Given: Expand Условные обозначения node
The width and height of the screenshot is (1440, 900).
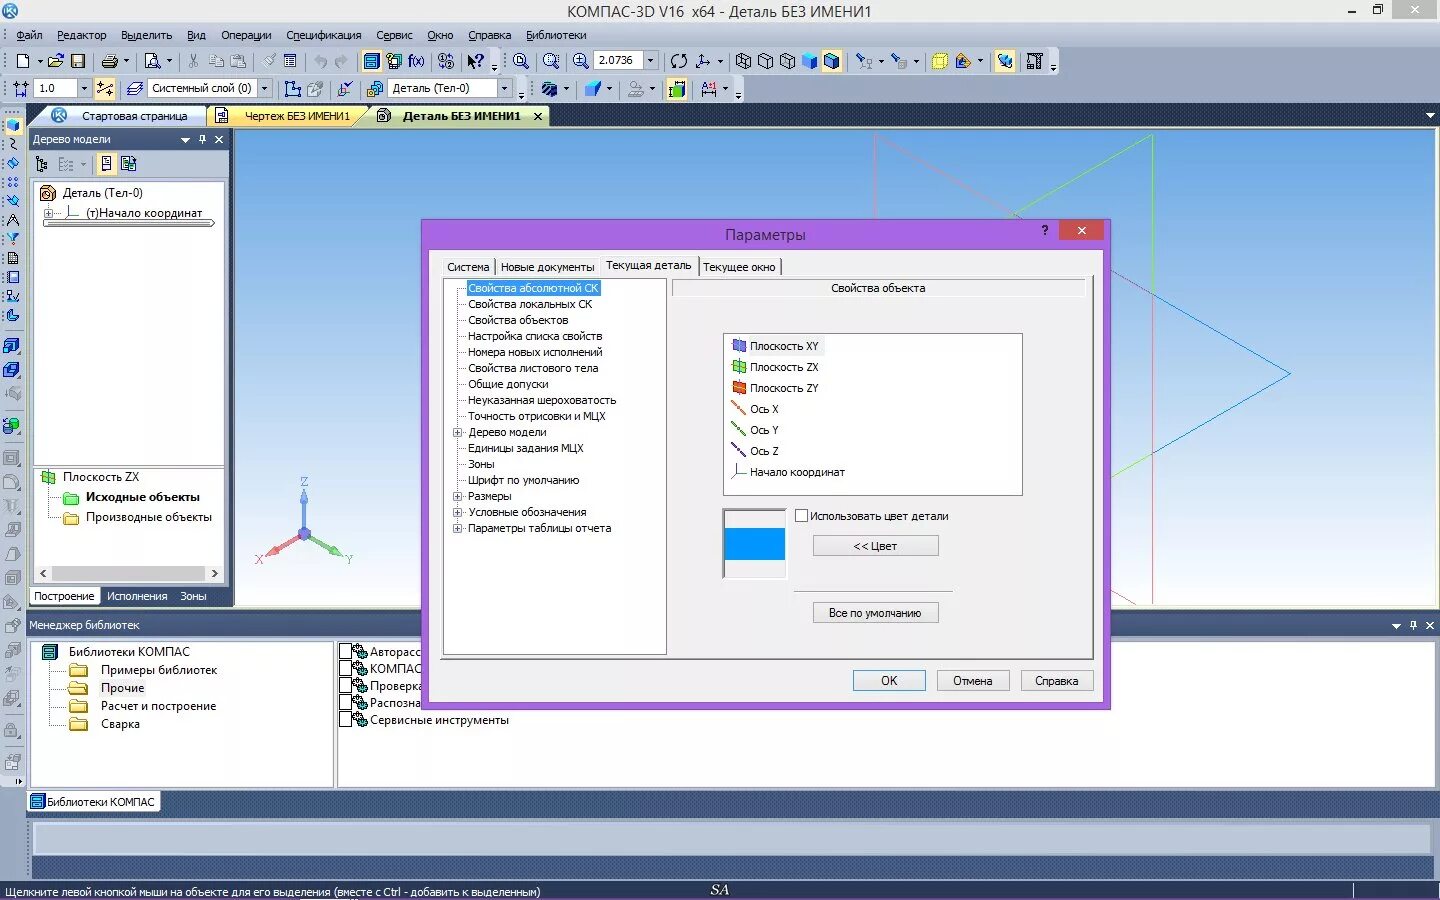Looking at the screenshot, I should tap(458, 512).
